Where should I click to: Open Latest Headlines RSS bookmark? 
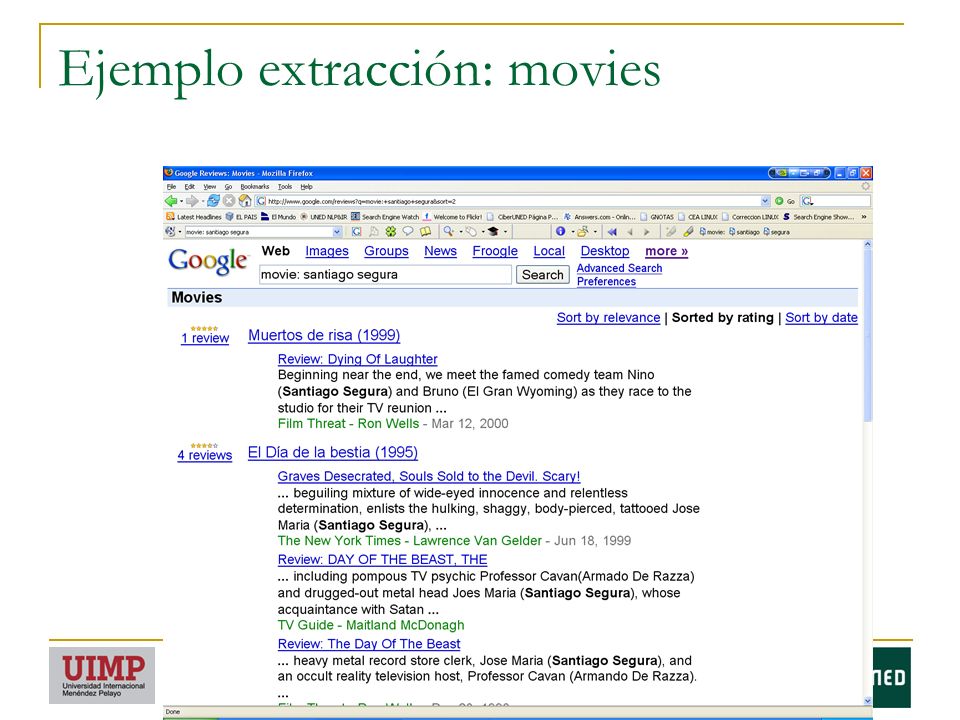pyautogui.click(x=193, y=217)
